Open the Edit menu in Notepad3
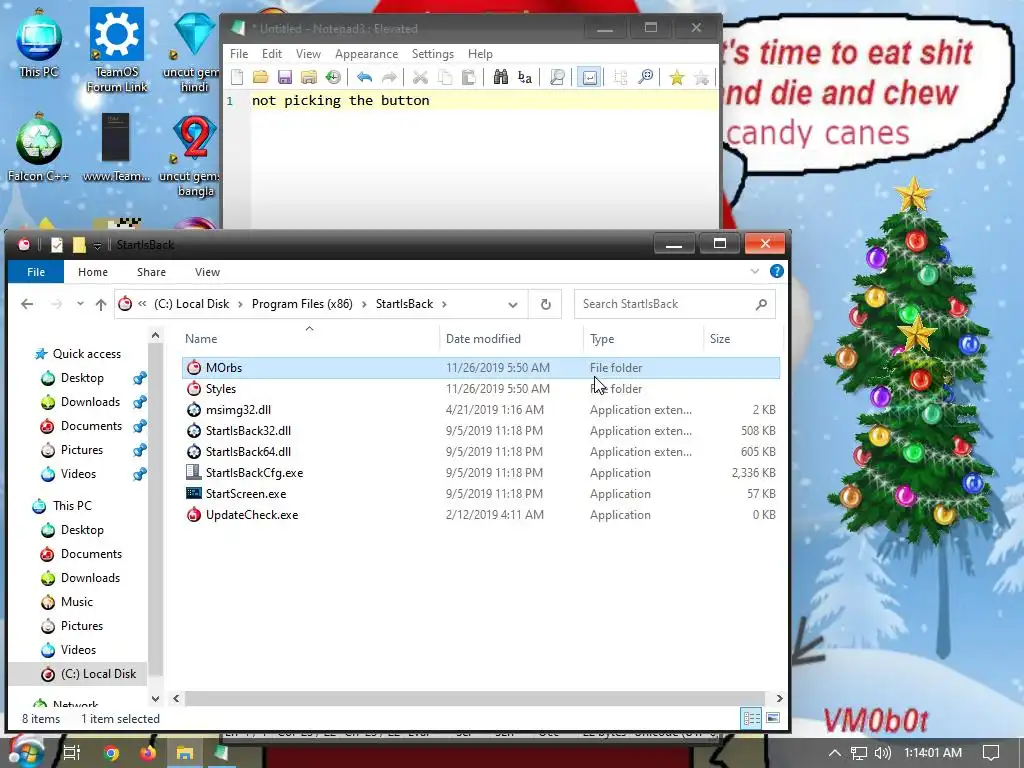Viewport: 1024px width, 768px height. pyautogui.click(x=272, y=54)
